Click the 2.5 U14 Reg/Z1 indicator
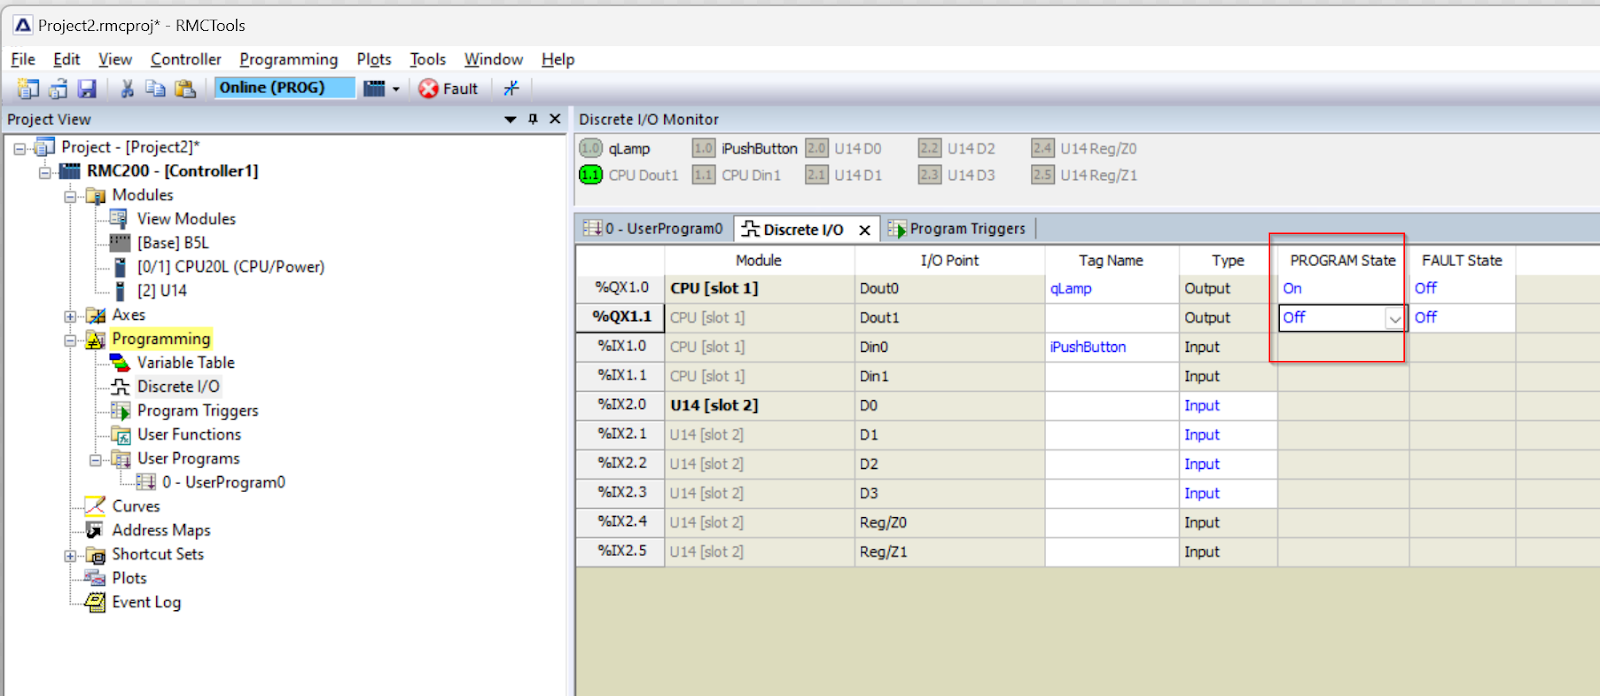Image resolution: width=1600 pixels, height=696 pixels. [1043, 175]
